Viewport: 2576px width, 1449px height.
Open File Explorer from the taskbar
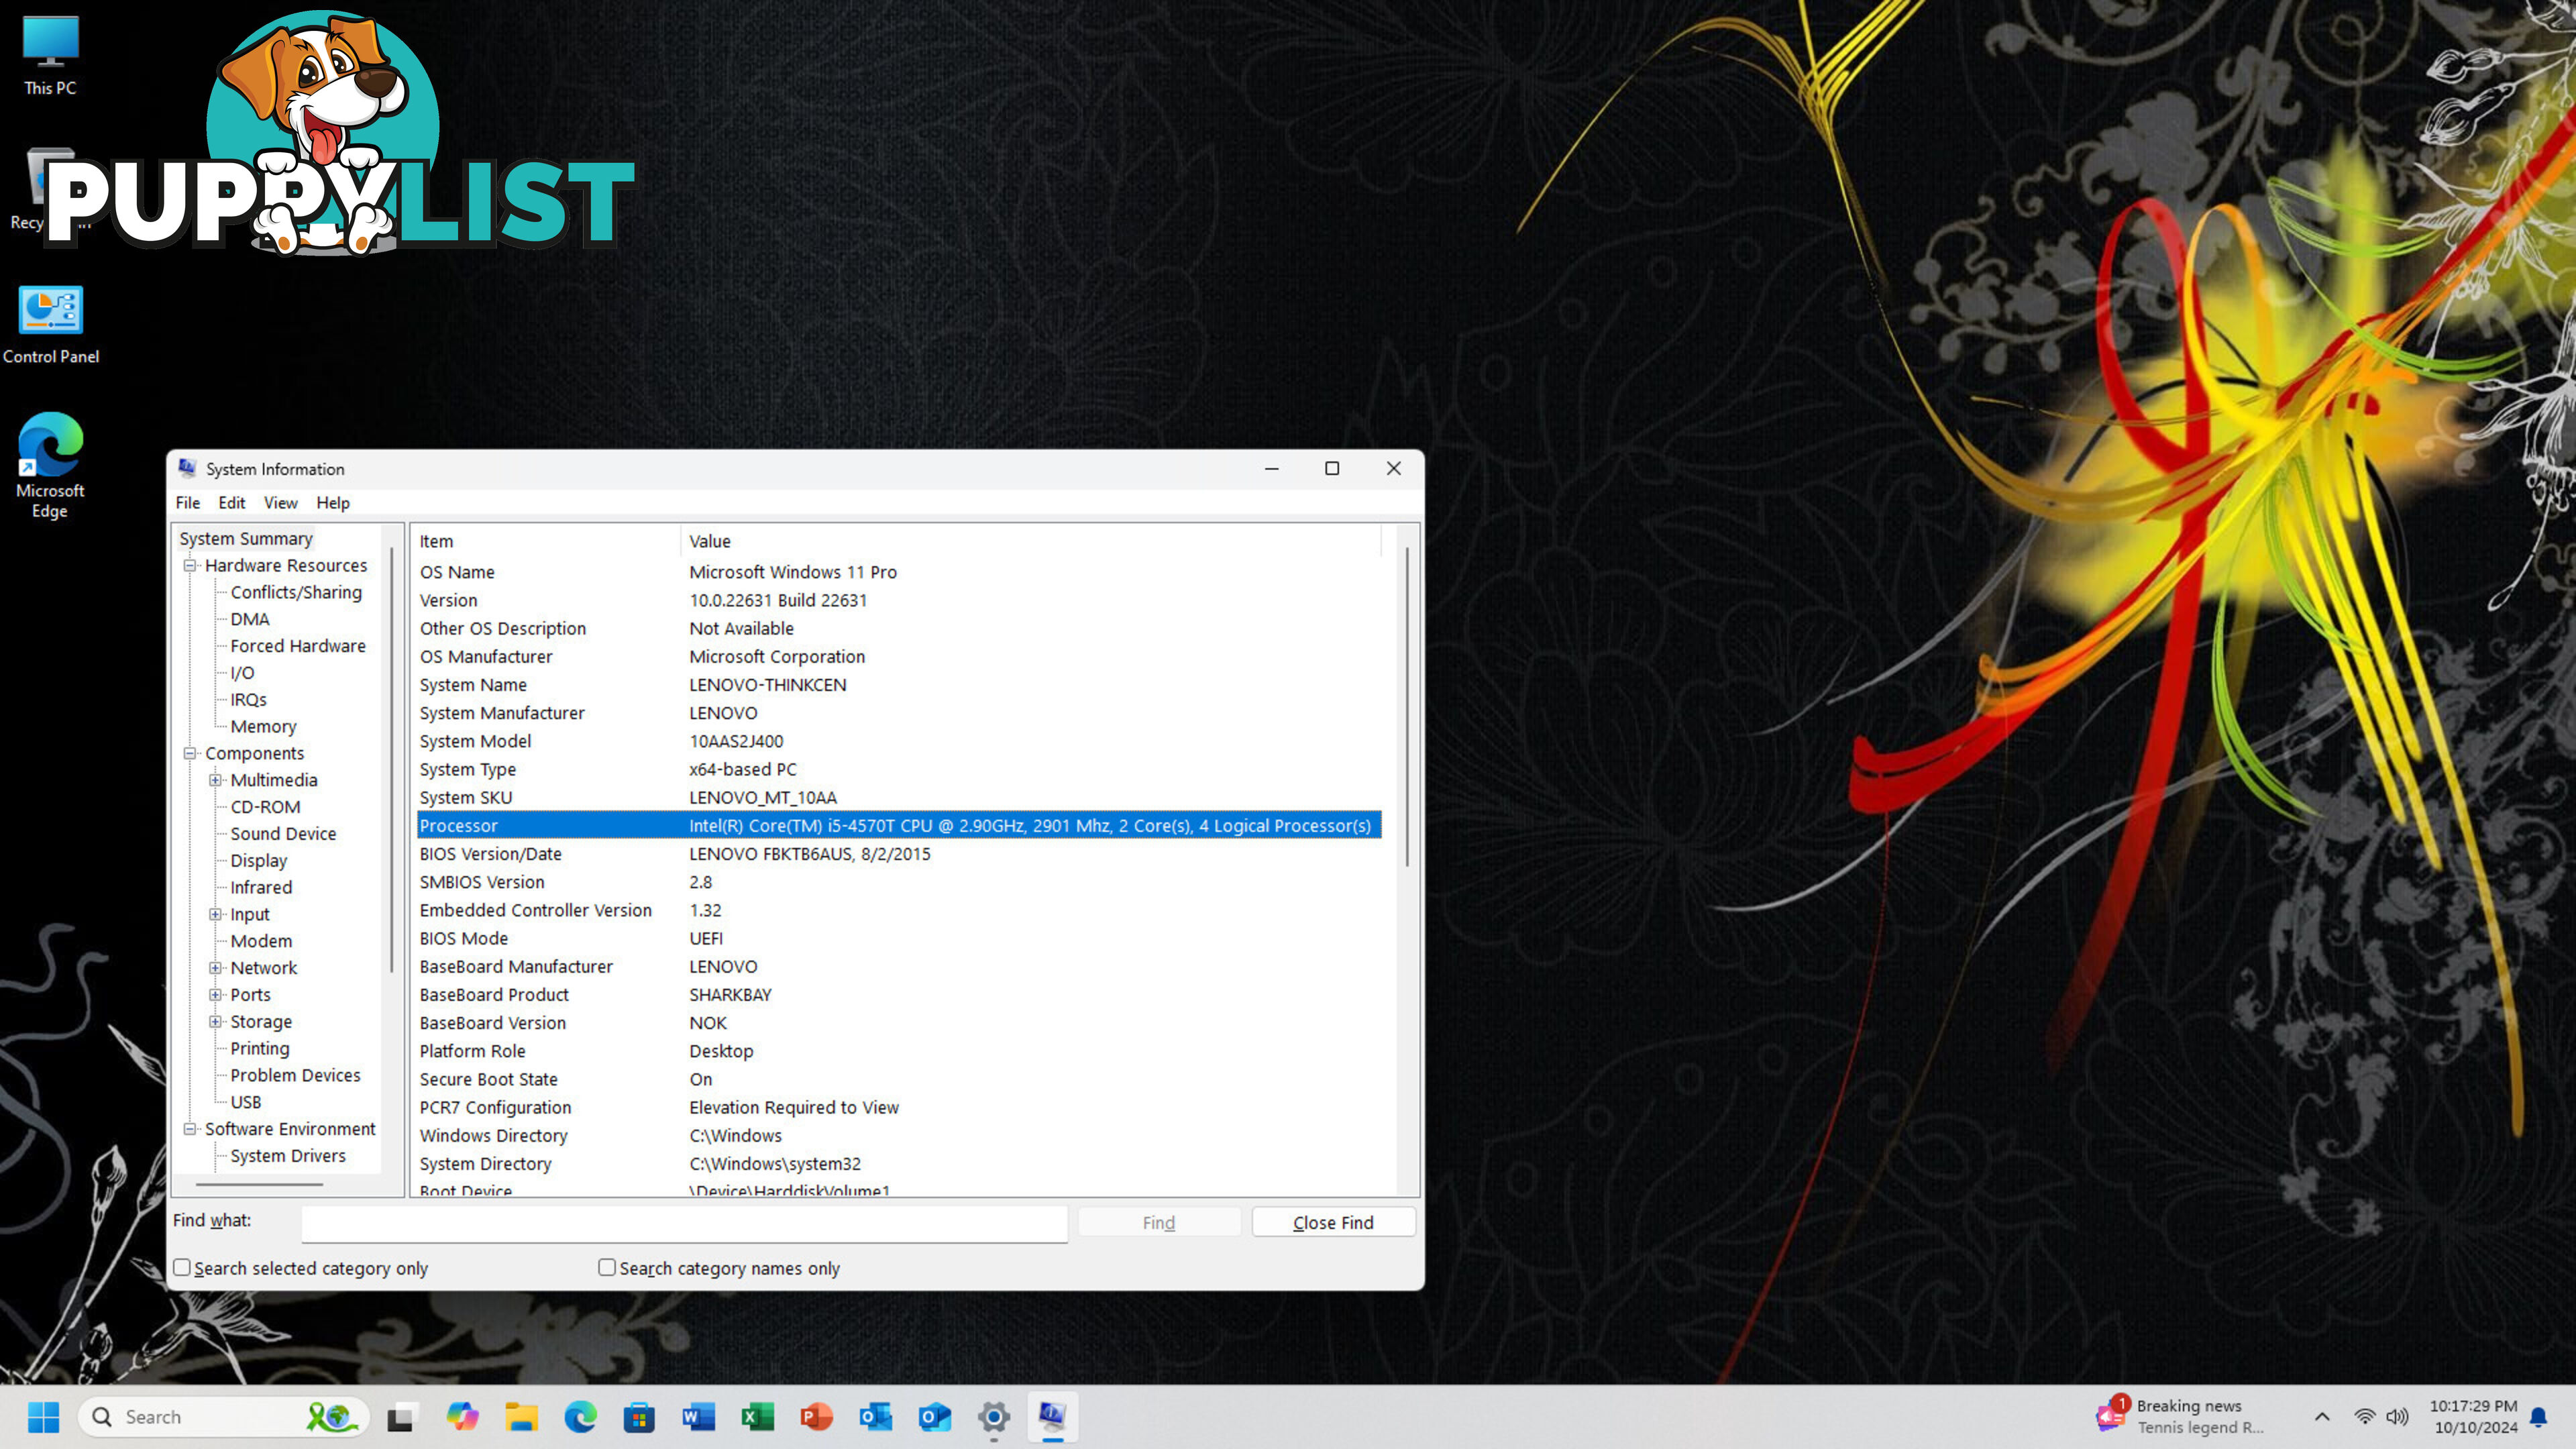tap(521, 1416)
